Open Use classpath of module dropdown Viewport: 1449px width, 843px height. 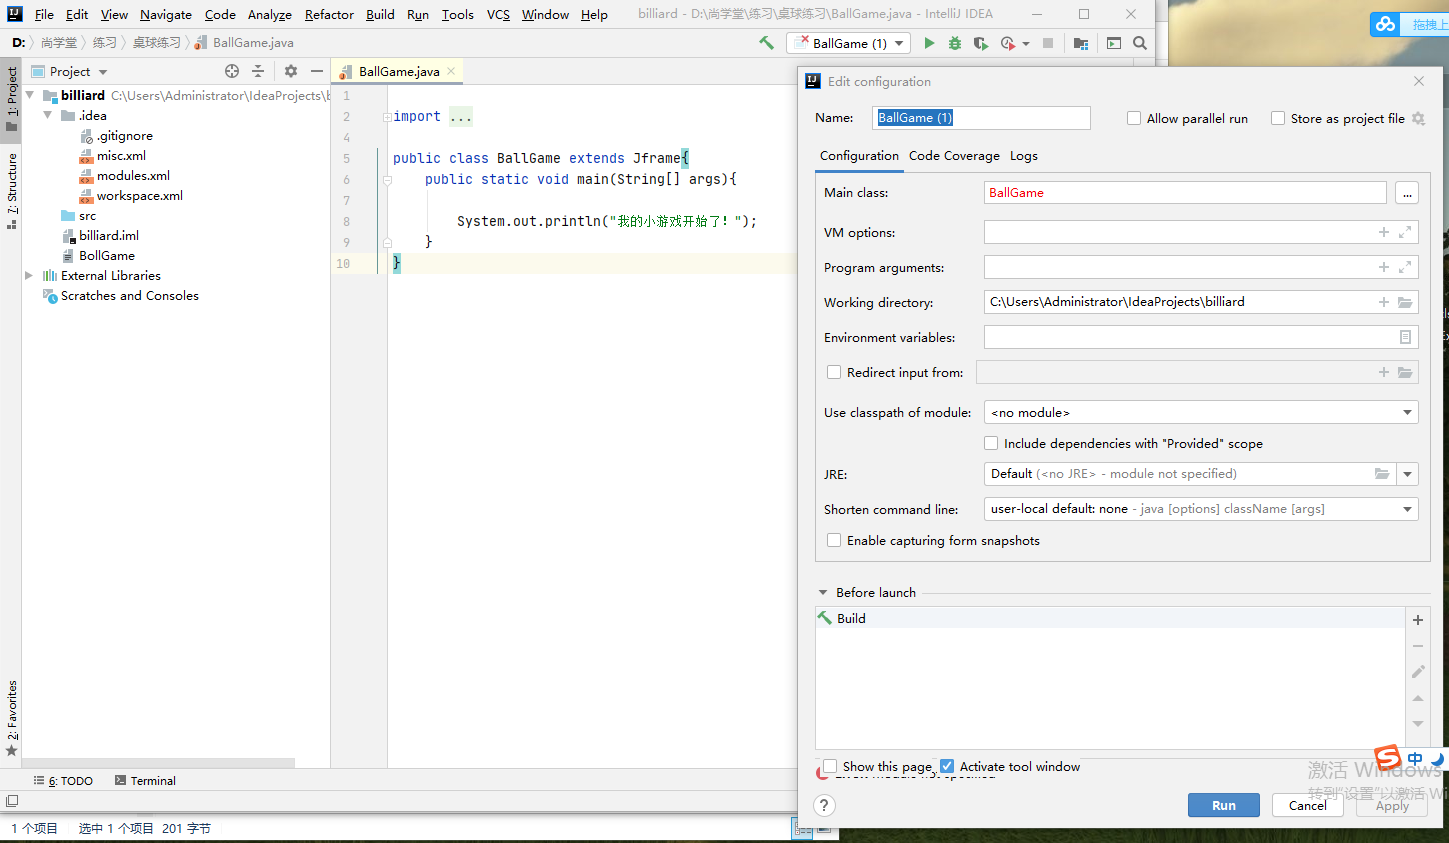tap(1201, 412)
